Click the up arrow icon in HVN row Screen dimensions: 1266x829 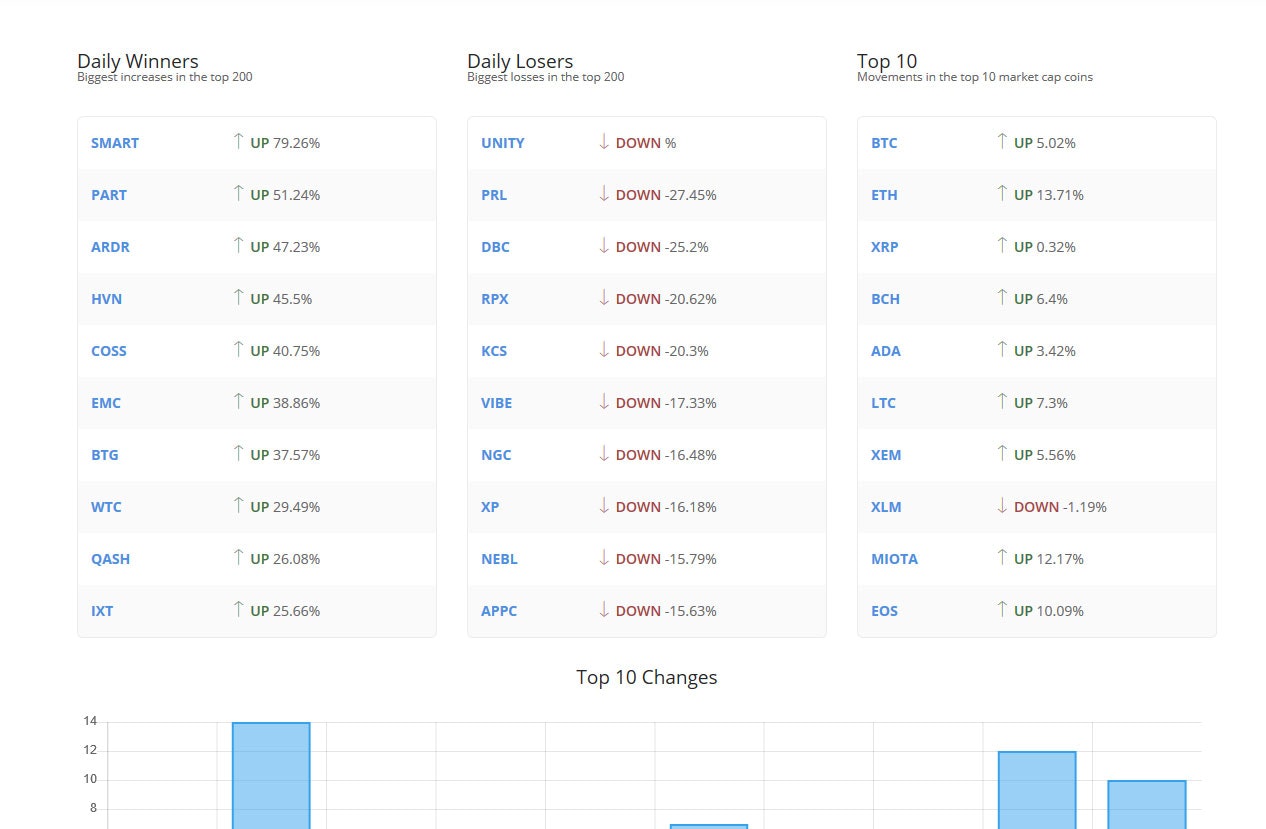tap(238, 297)
